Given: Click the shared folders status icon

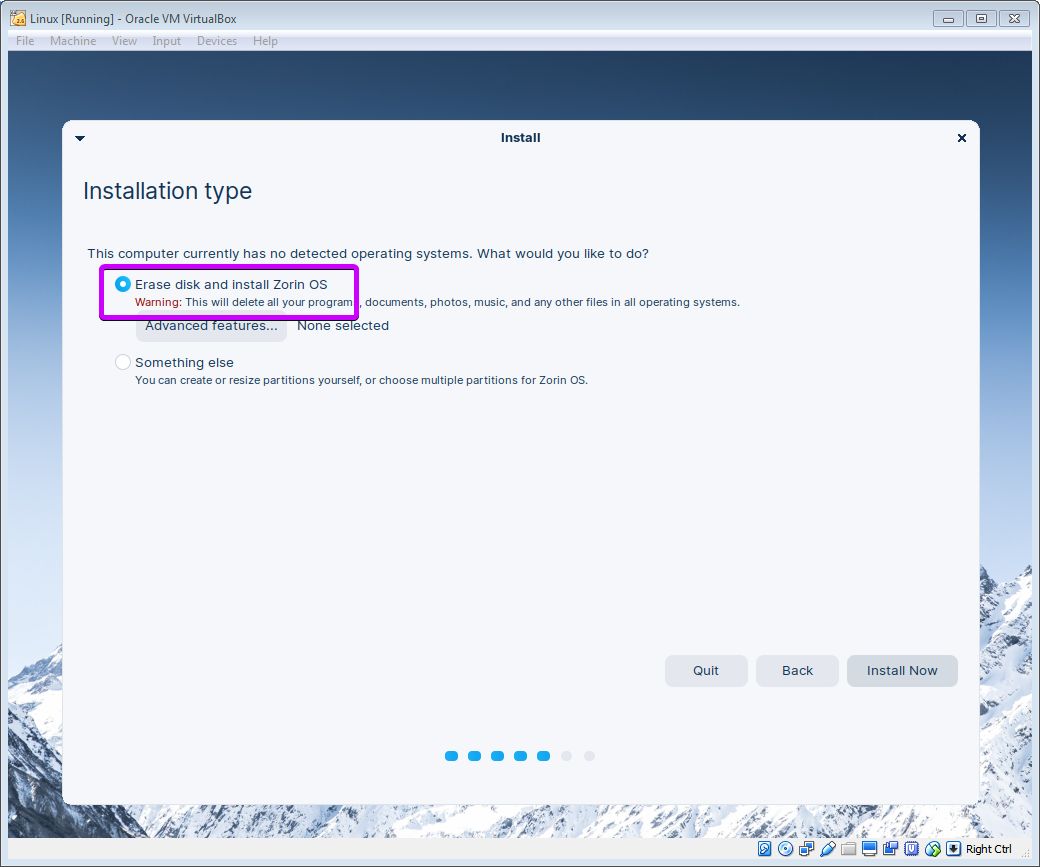Looking at the screenshot, I should pyautogui.click(x=848, y=848).
